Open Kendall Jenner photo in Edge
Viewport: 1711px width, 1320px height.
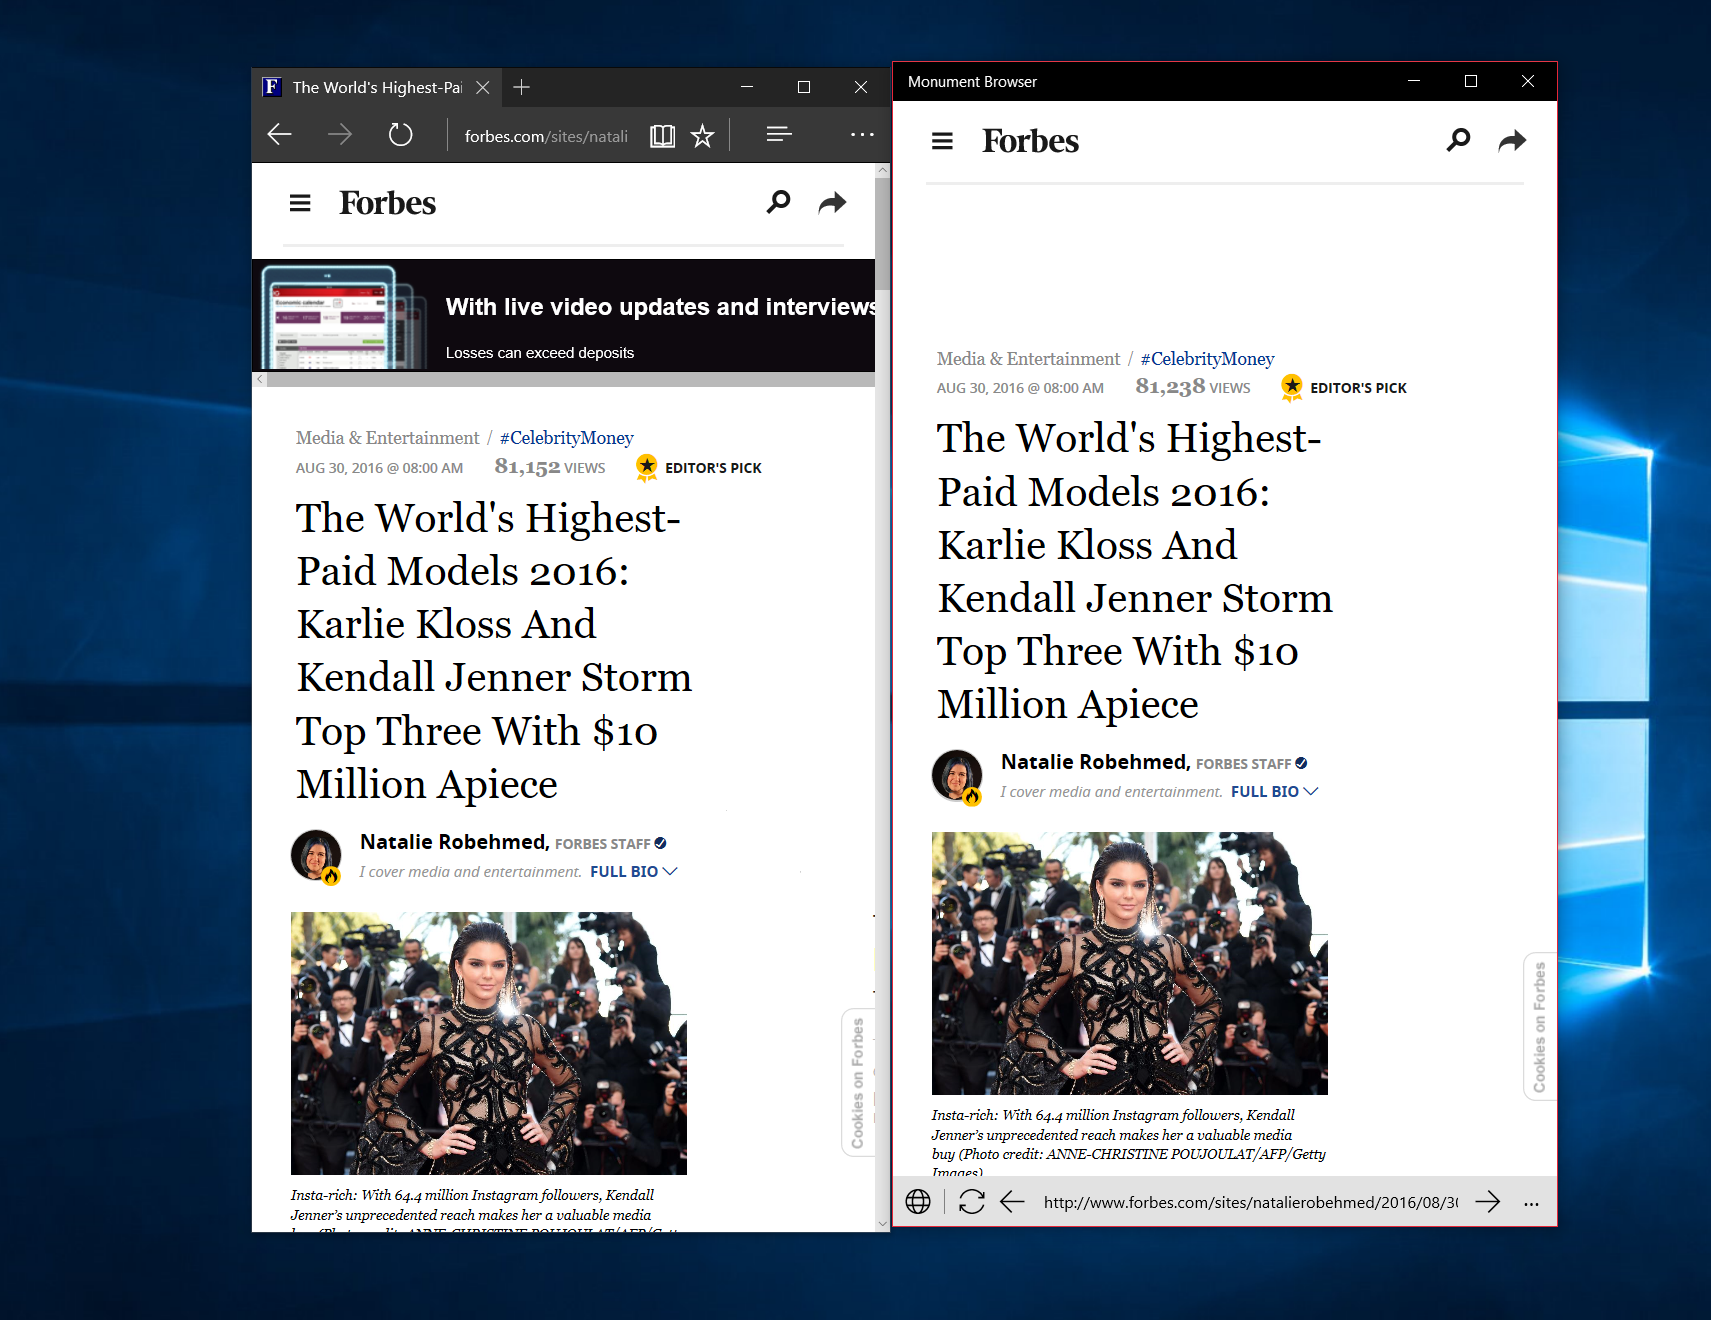[x=489, y=1043]
